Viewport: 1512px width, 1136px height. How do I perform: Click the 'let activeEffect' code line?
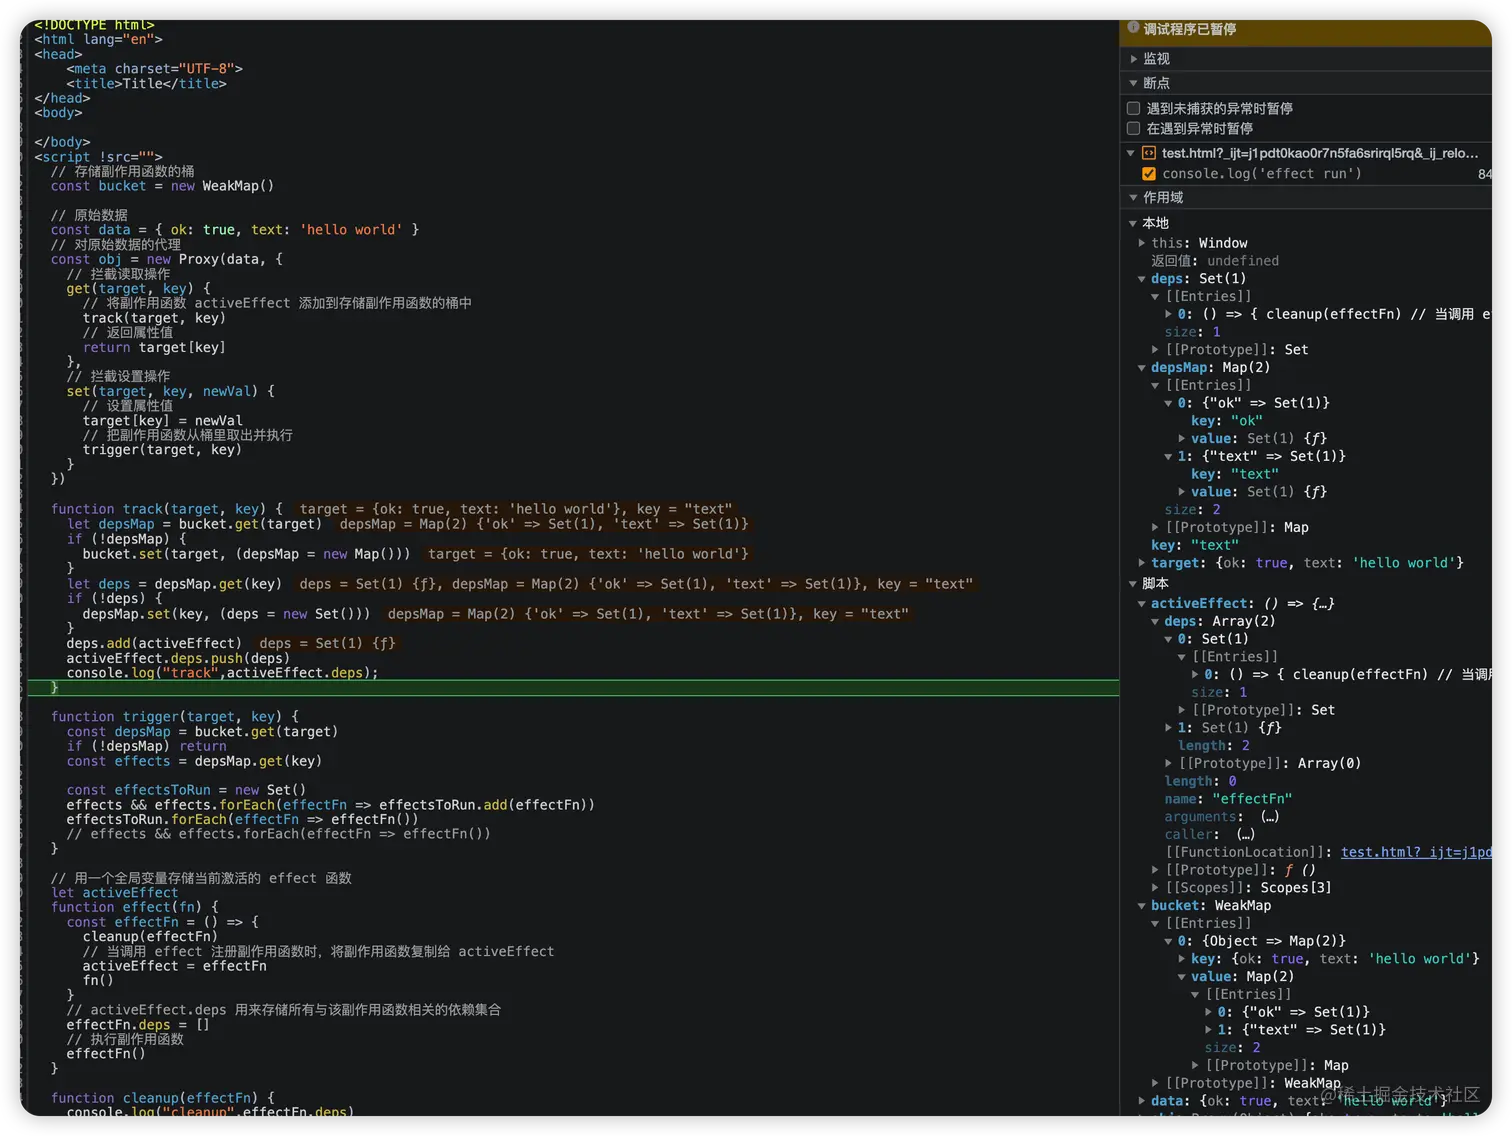(114, 893)
